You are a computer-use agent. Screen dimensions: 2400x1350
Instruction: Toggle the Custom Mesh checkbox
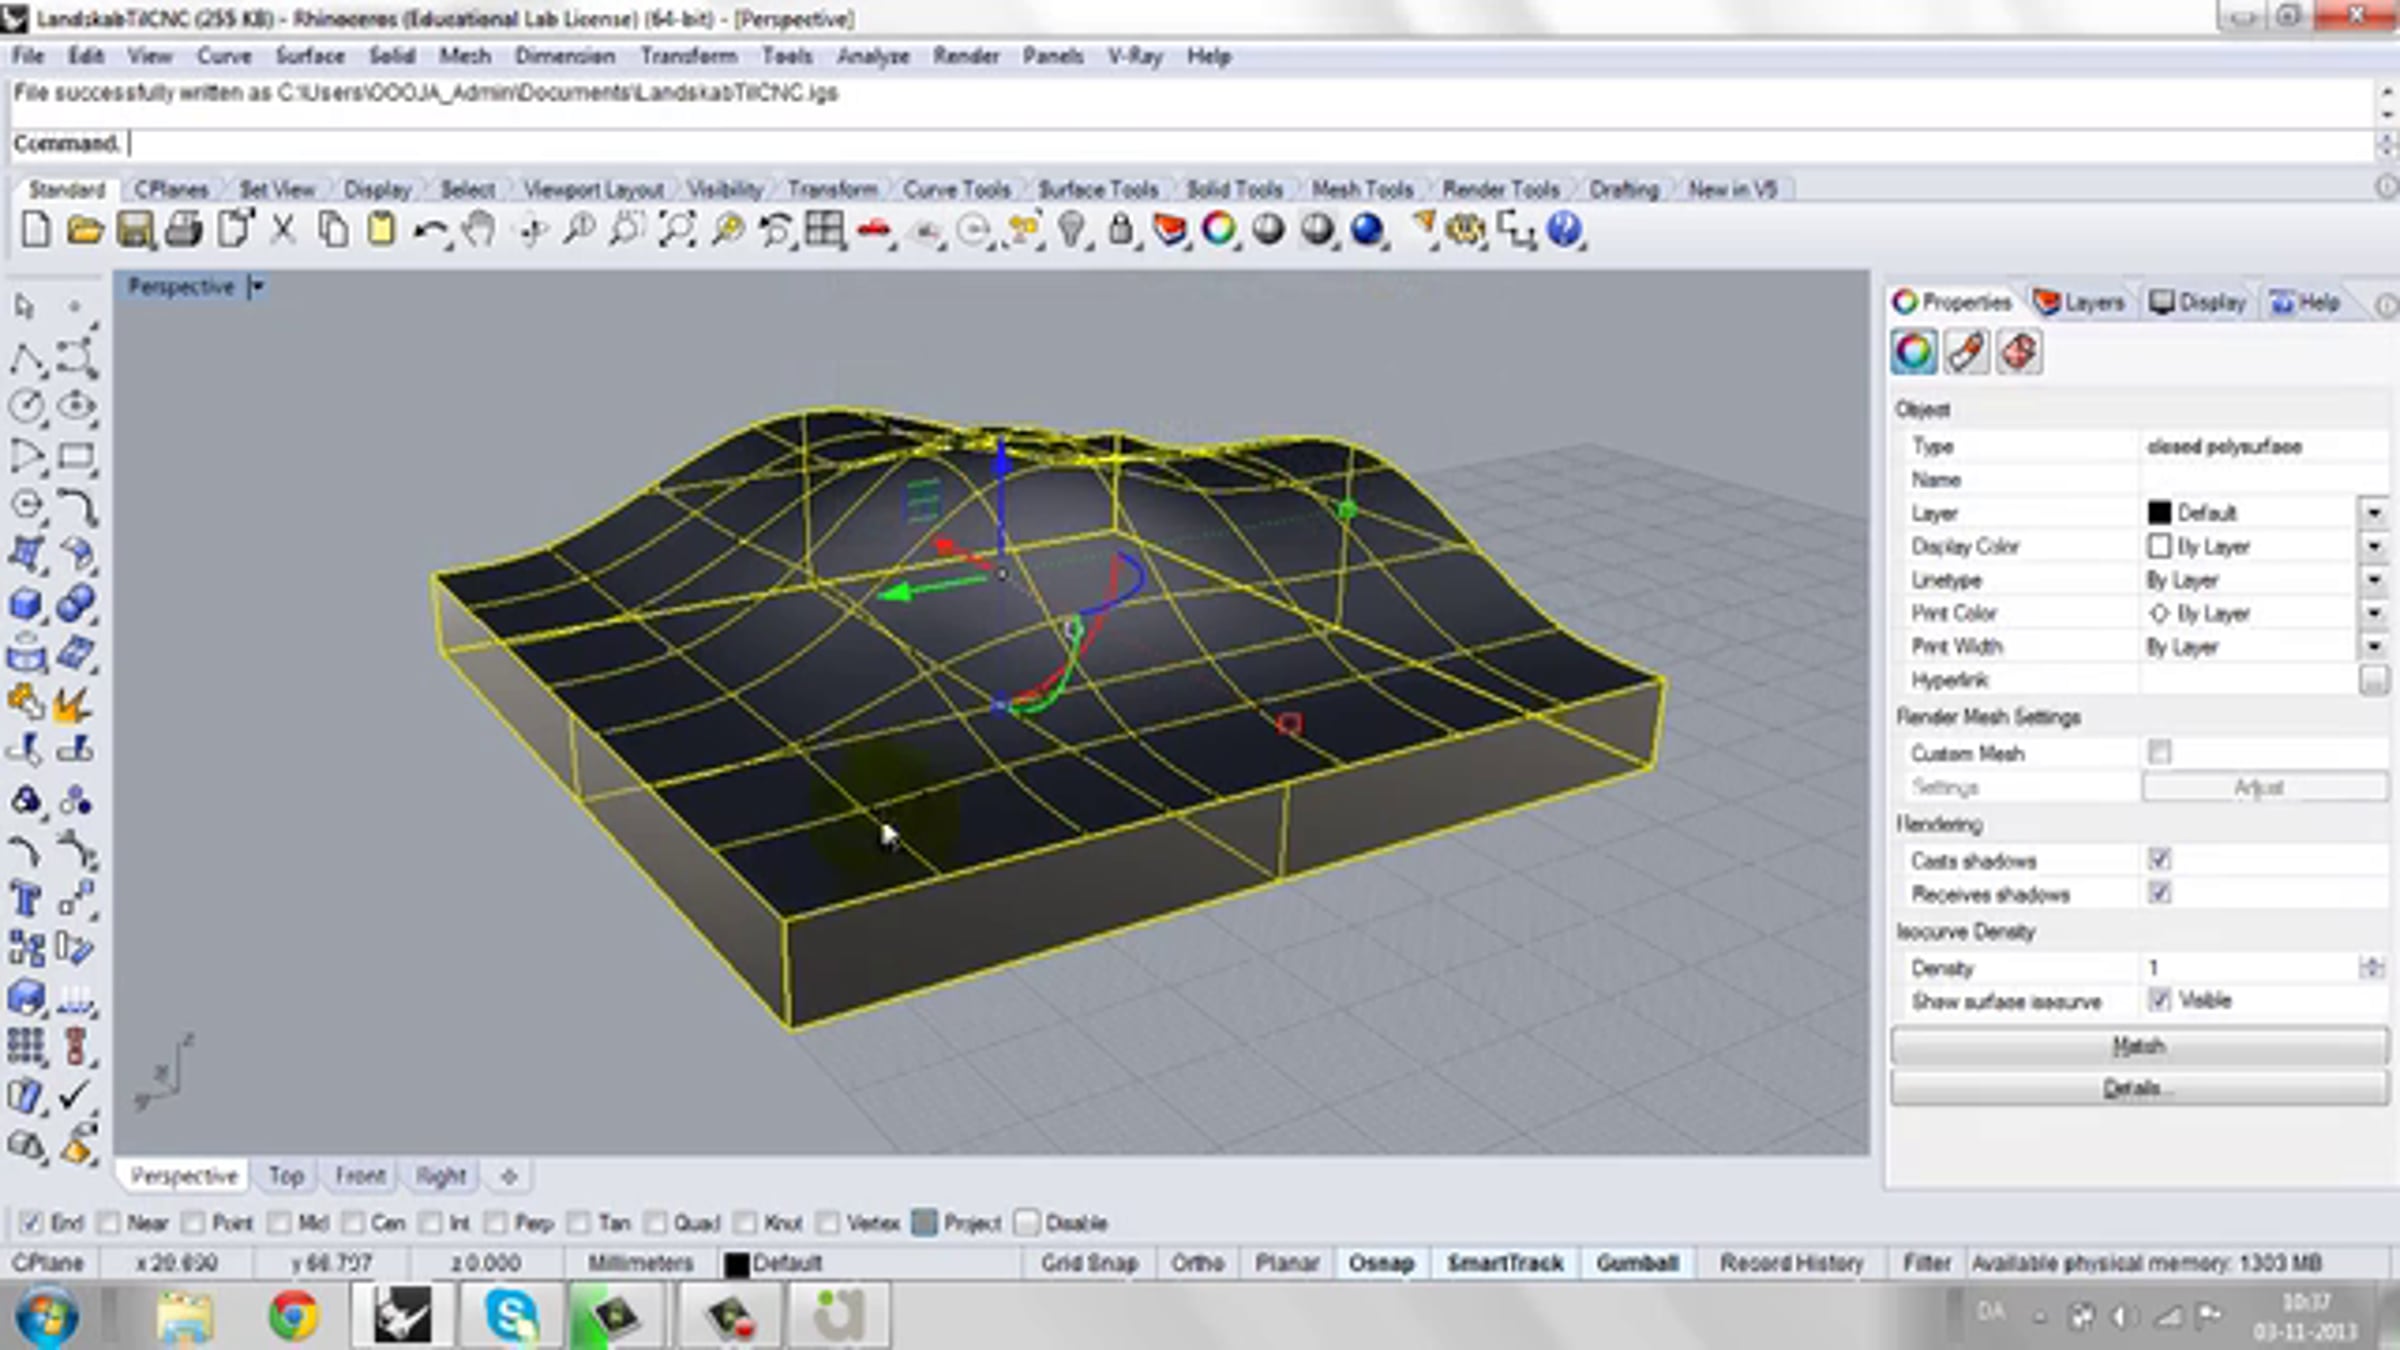2159,752
